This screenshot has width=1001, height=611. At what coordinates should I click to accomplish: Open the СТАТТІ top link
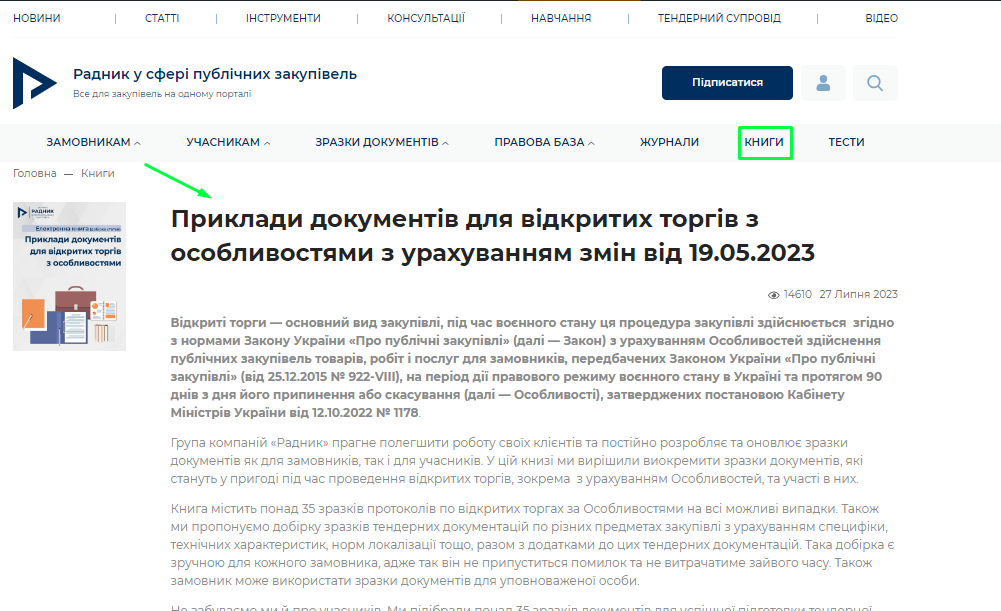162,18
